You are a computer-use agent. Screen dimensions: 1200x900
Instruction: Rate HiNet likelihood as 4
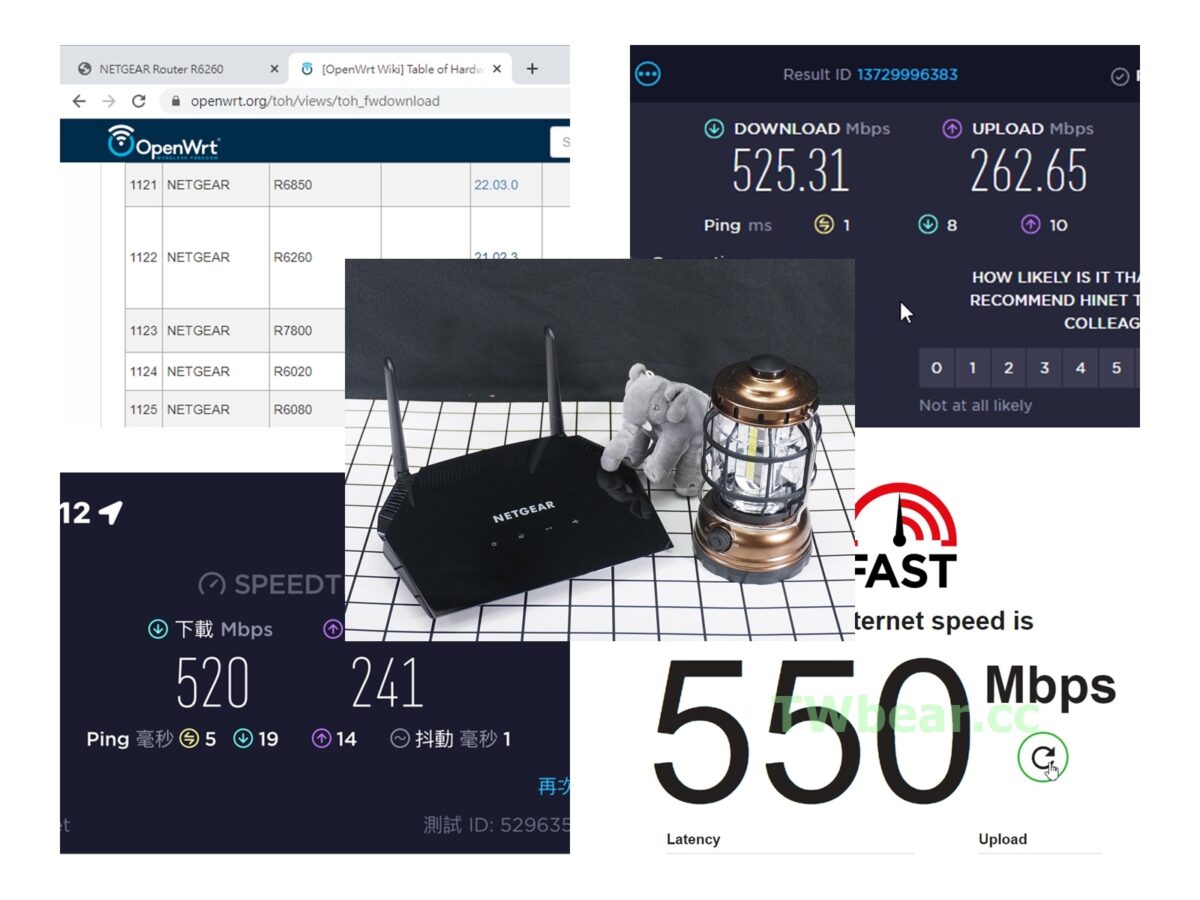pos(1080,368)
